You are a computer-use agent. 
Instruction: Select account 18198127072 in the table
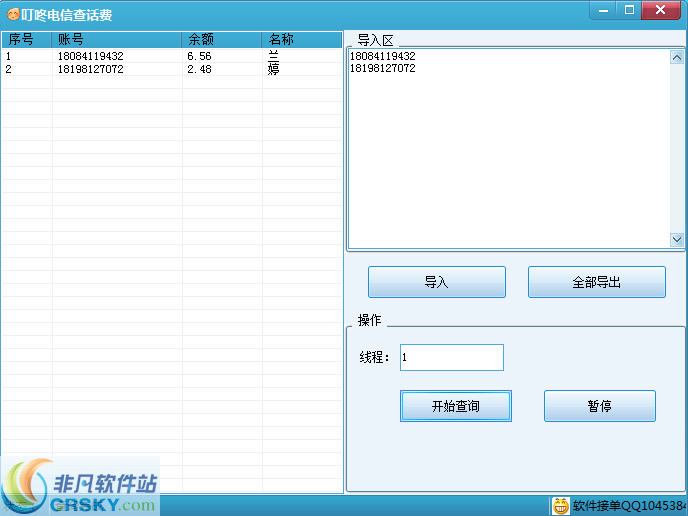click(90, 69)
